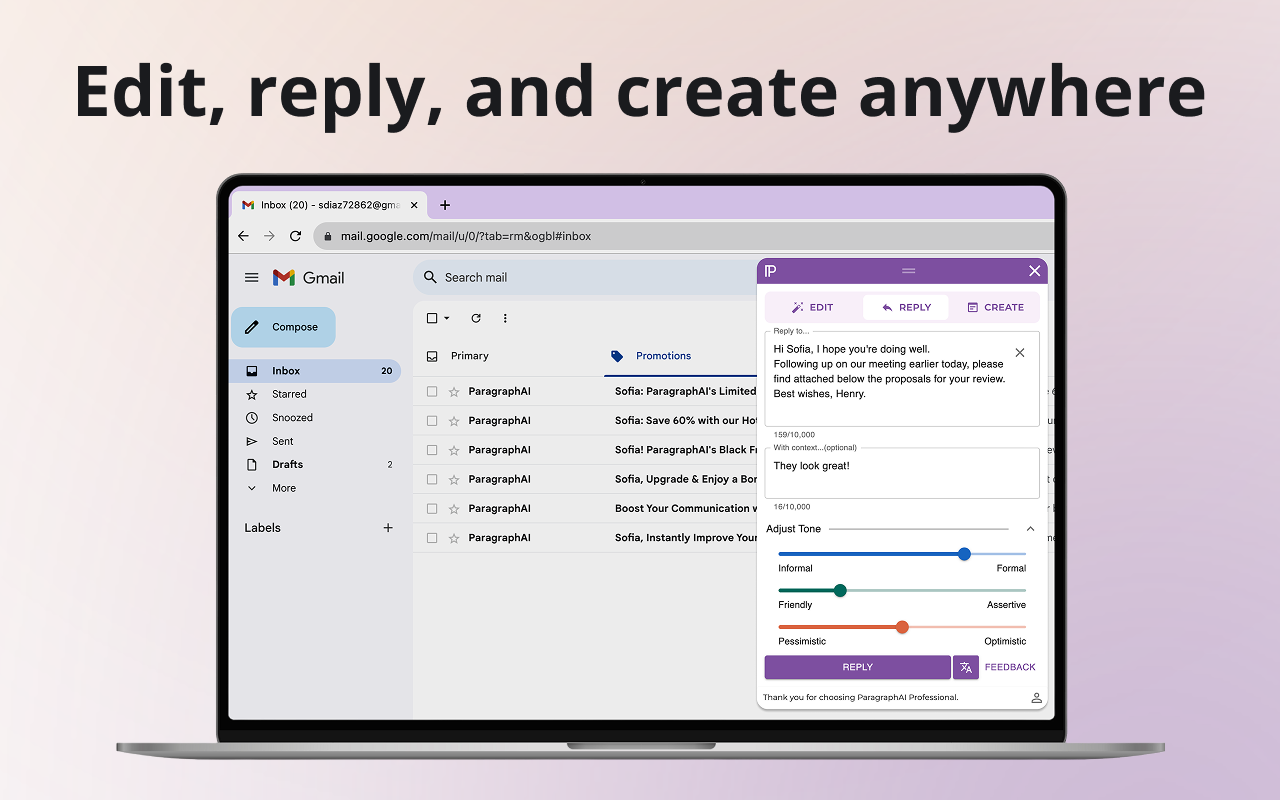The image size is (1280, 800).
Task: Open the ParagraphAI account profile icon
Action: [1036, 697]
